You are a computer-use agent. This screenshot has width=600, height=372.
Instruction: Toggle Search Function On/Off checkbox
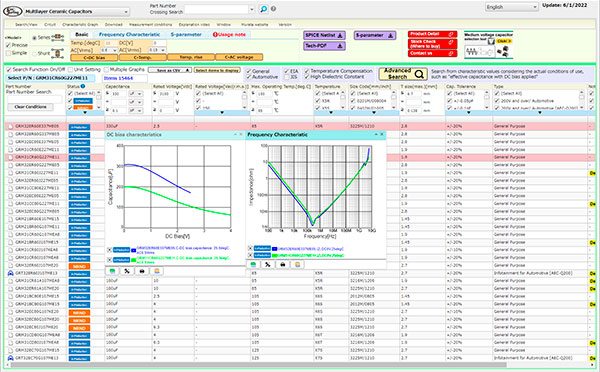(9, 70)
